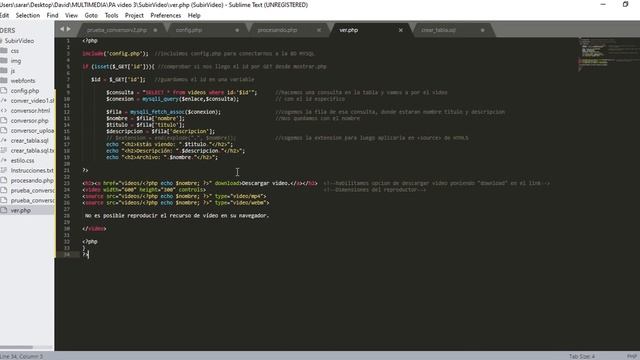Go to previous tab with left arrow
Screen dimensions: 640x360
click(x=62, y=29)
